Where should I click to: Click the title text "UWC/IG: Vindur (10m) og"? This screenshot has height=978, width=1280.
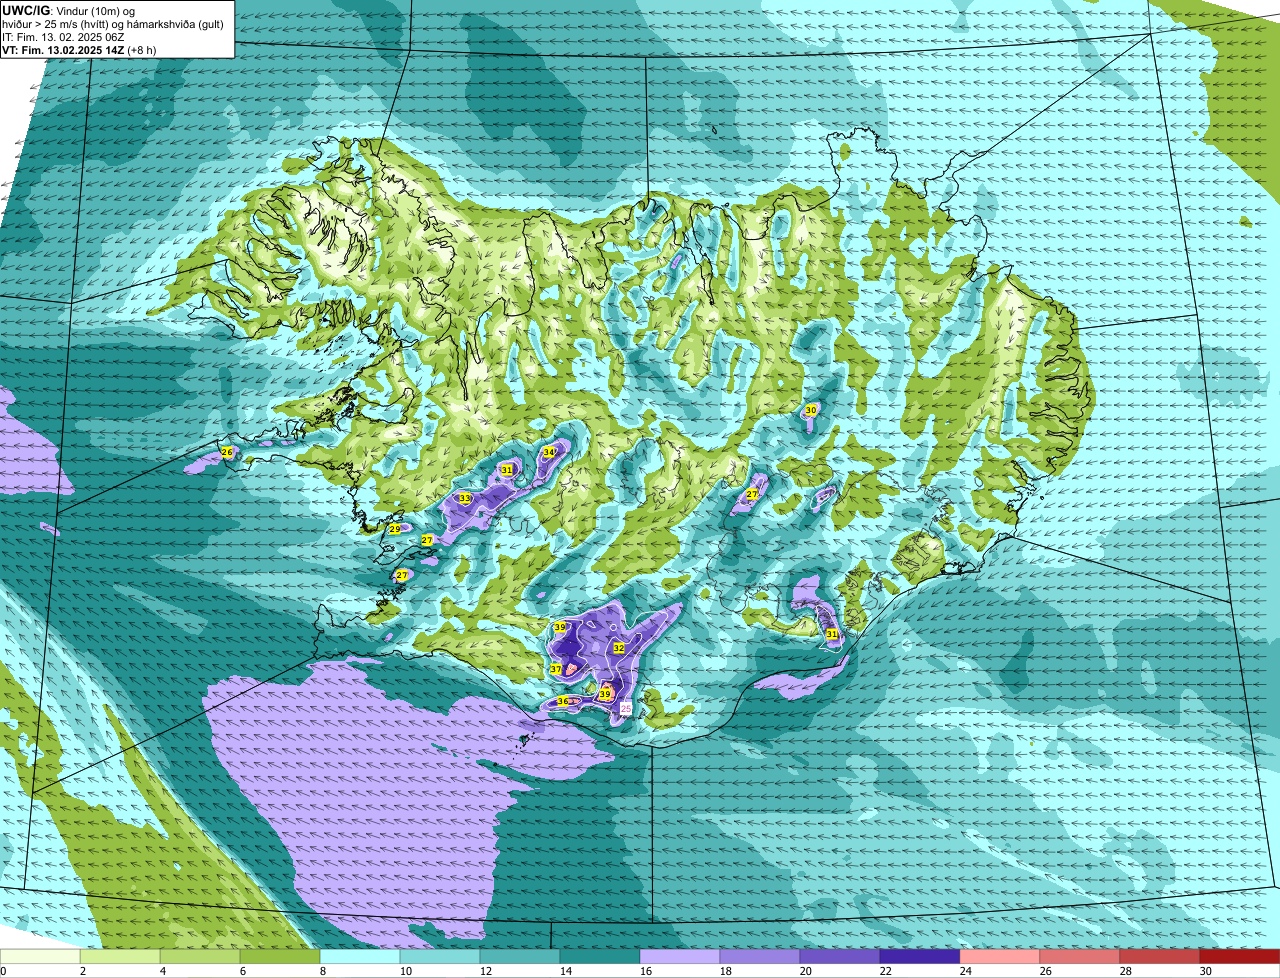tap(68, 10)
